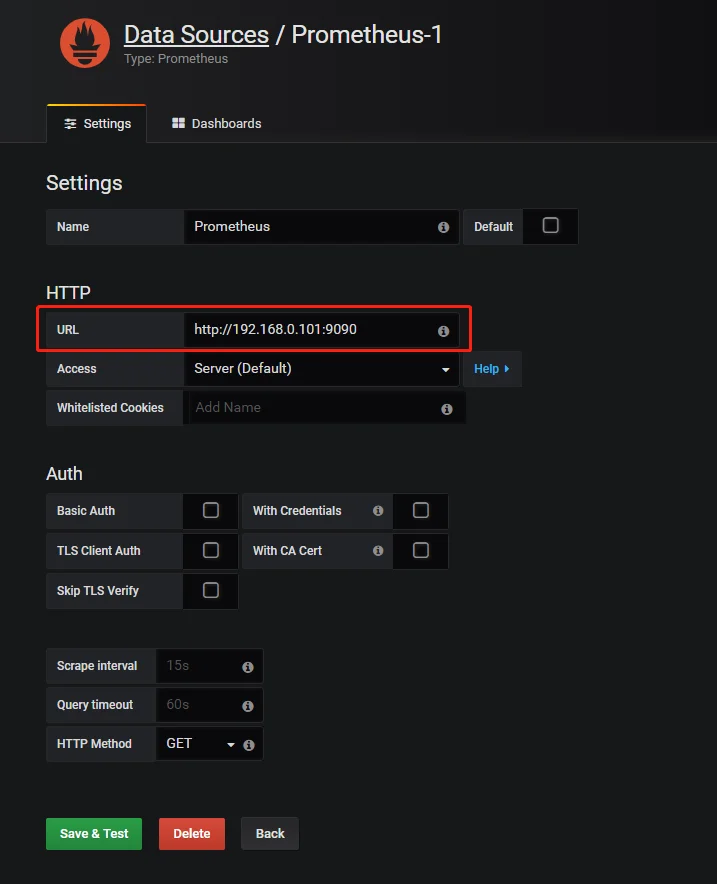Viewport: 717px width, 884px height.
Task: Click the 'Type: Prometheus' subtitle text
Action: pos(176,59)
